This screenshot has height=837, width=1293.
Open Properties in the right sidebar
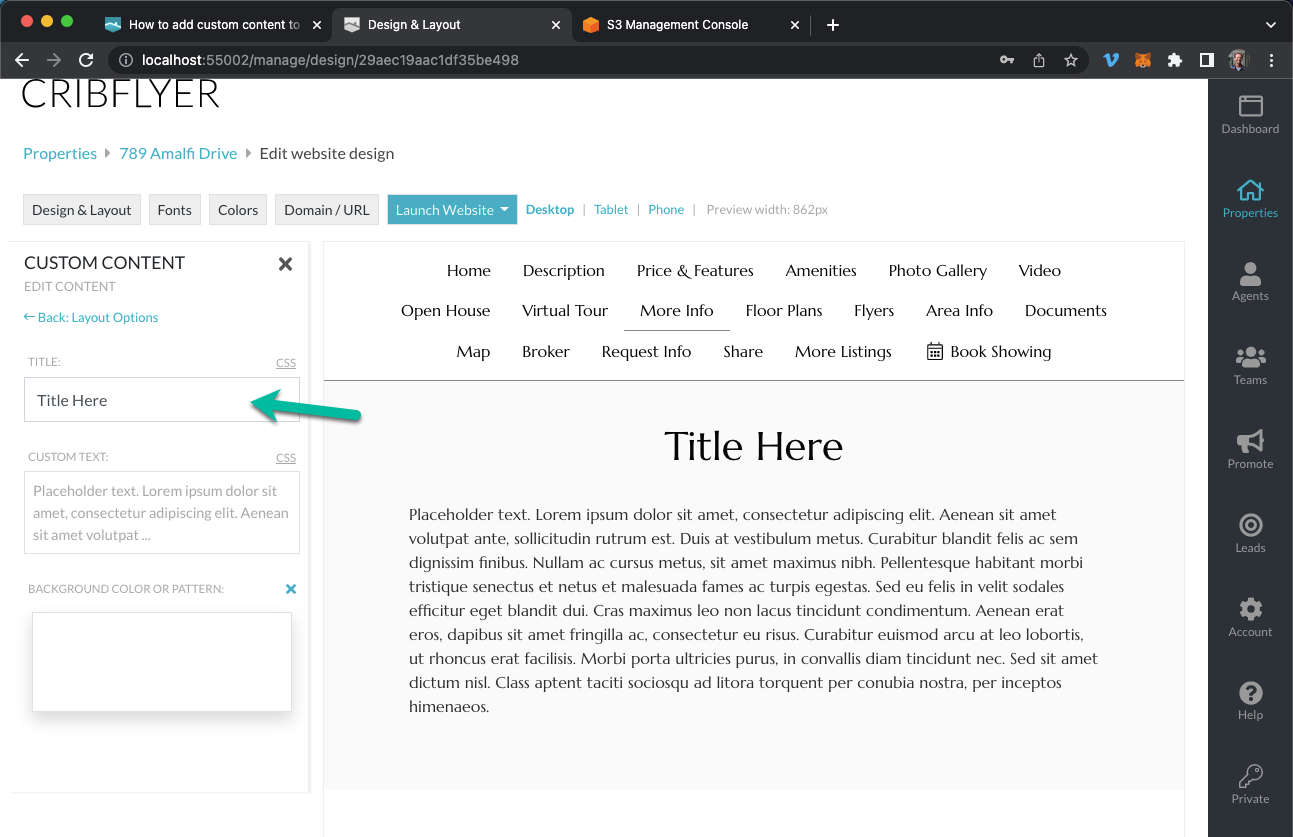point(1250,198)
